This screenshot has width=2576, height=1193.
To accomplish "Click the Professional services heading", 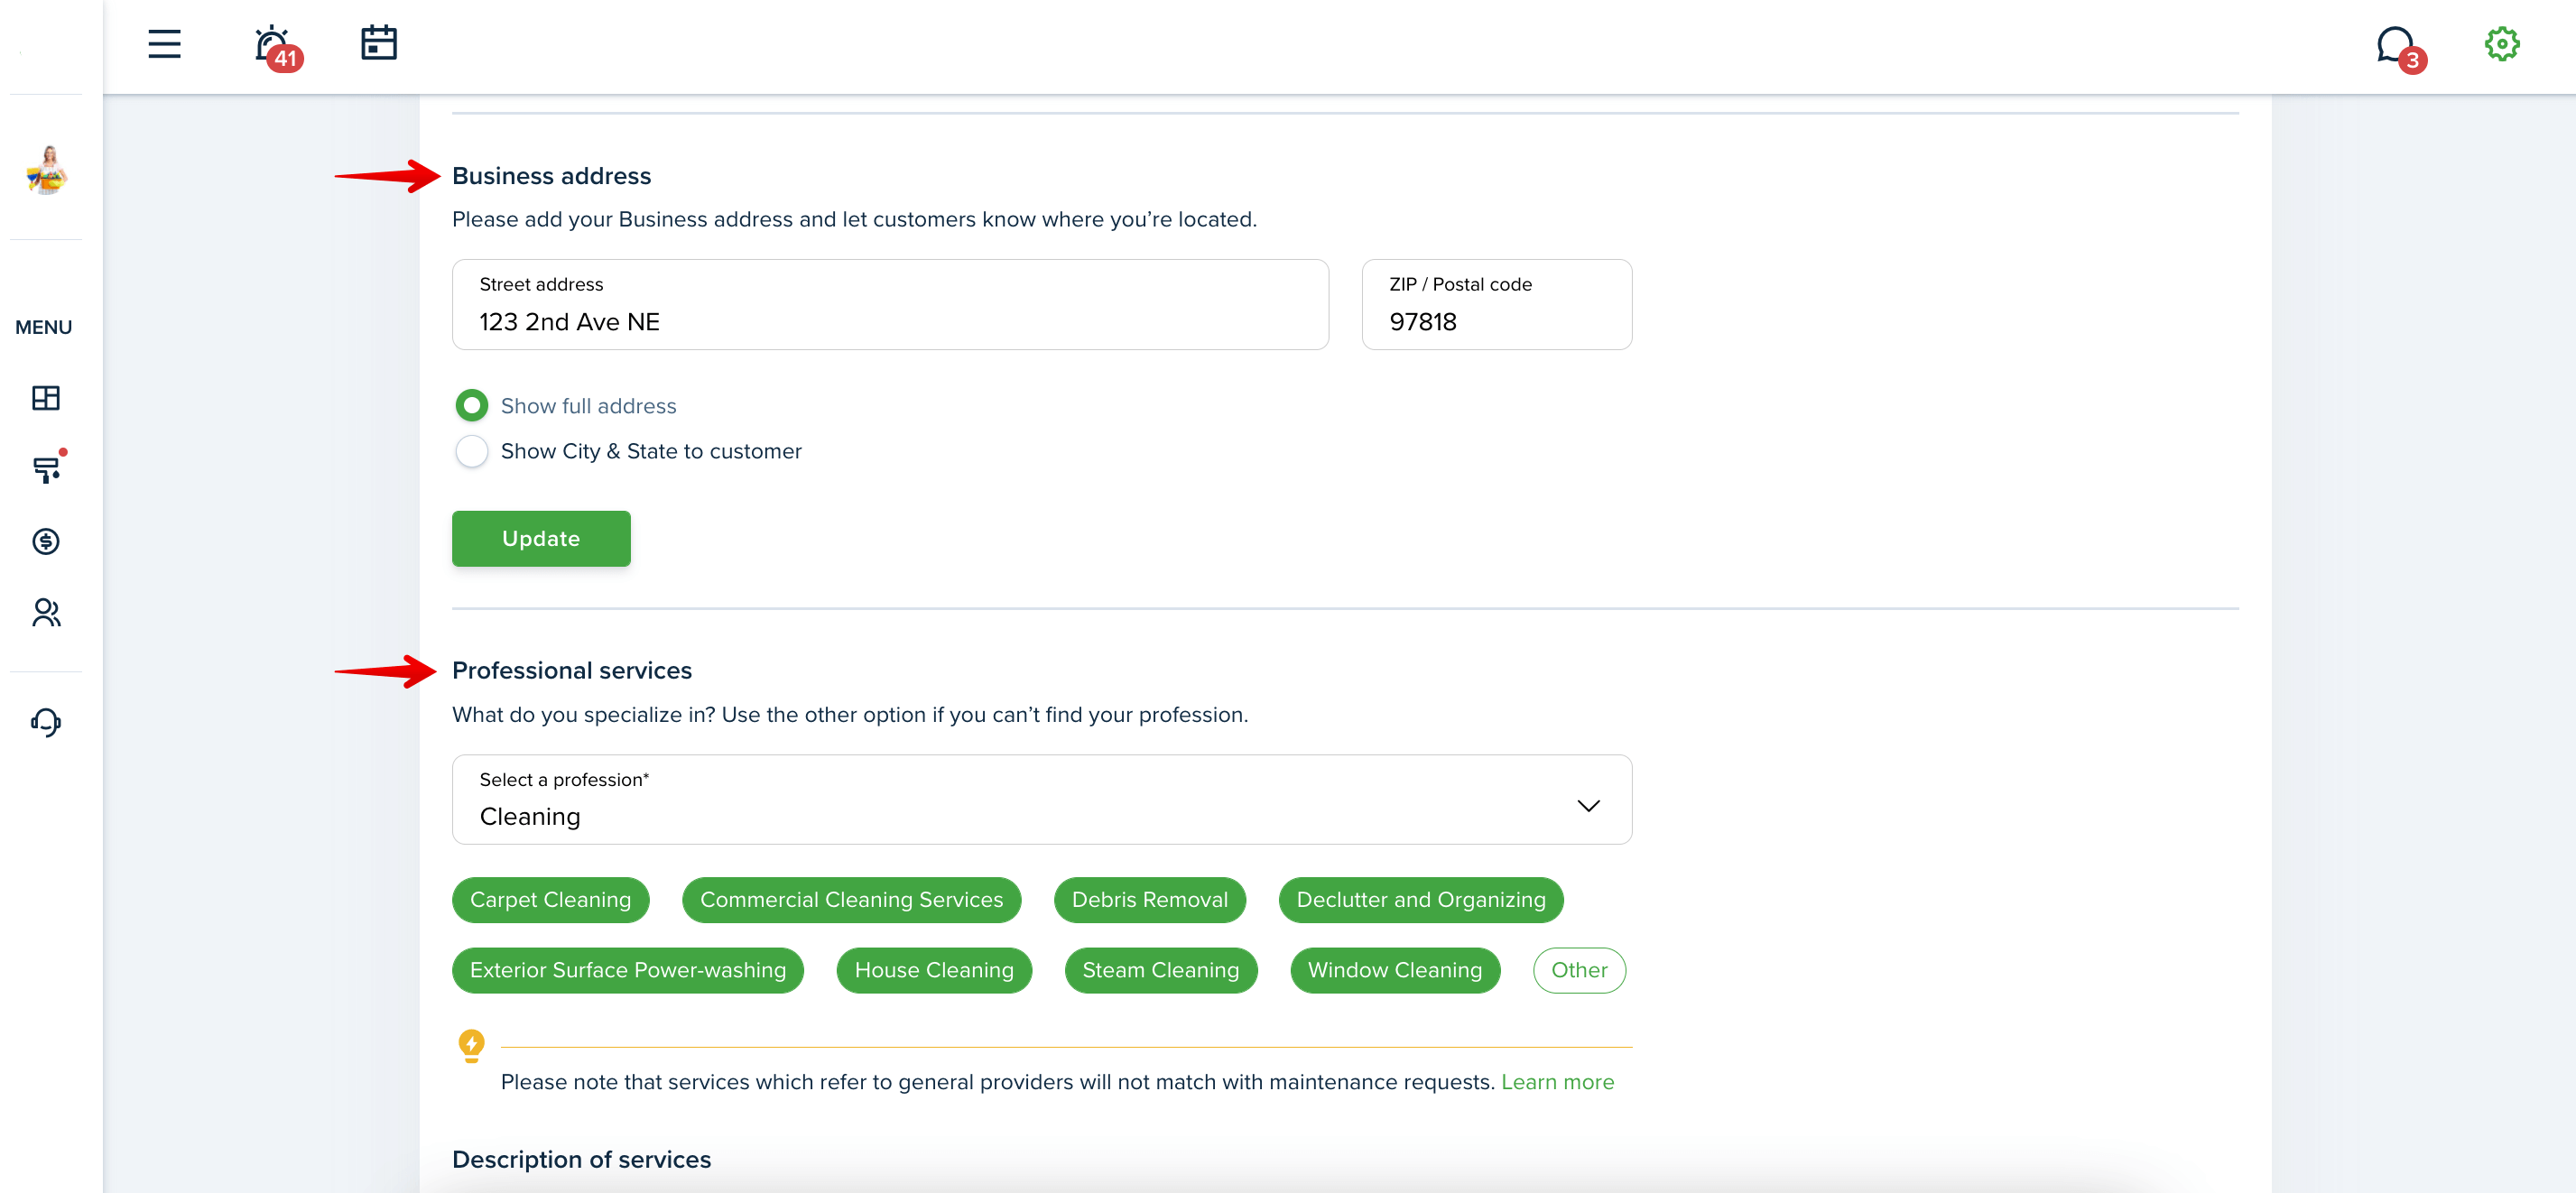I will (x=571, y=670).
